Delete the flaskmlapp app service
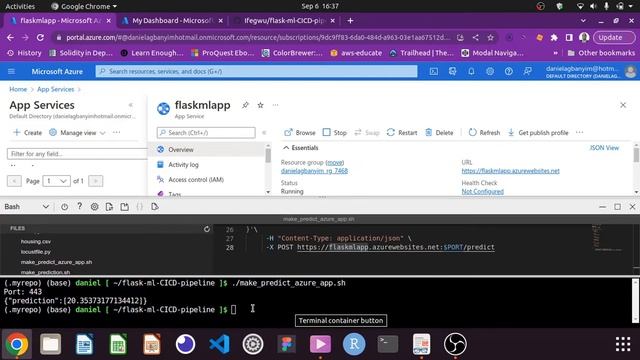Screen dimensions: 640x360 click(439, 133)
